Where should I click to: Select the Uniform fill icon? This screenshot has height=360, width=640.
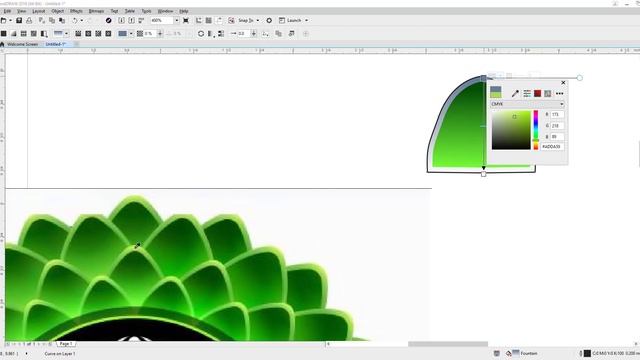pyautogui.click(x=4, y=33)
